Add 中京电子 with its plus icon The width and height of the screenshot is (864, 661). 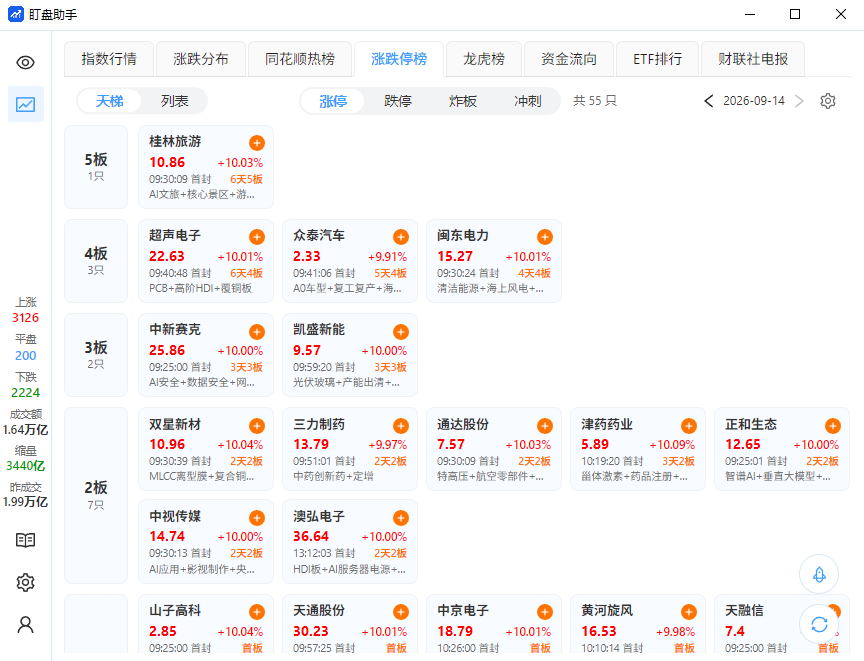point(545,612)
